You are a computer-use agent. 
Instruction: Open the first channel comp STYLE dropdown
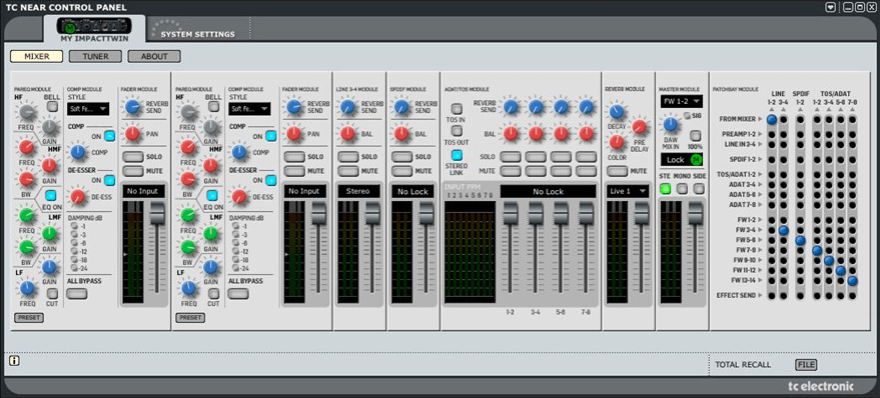coord(88,109)
